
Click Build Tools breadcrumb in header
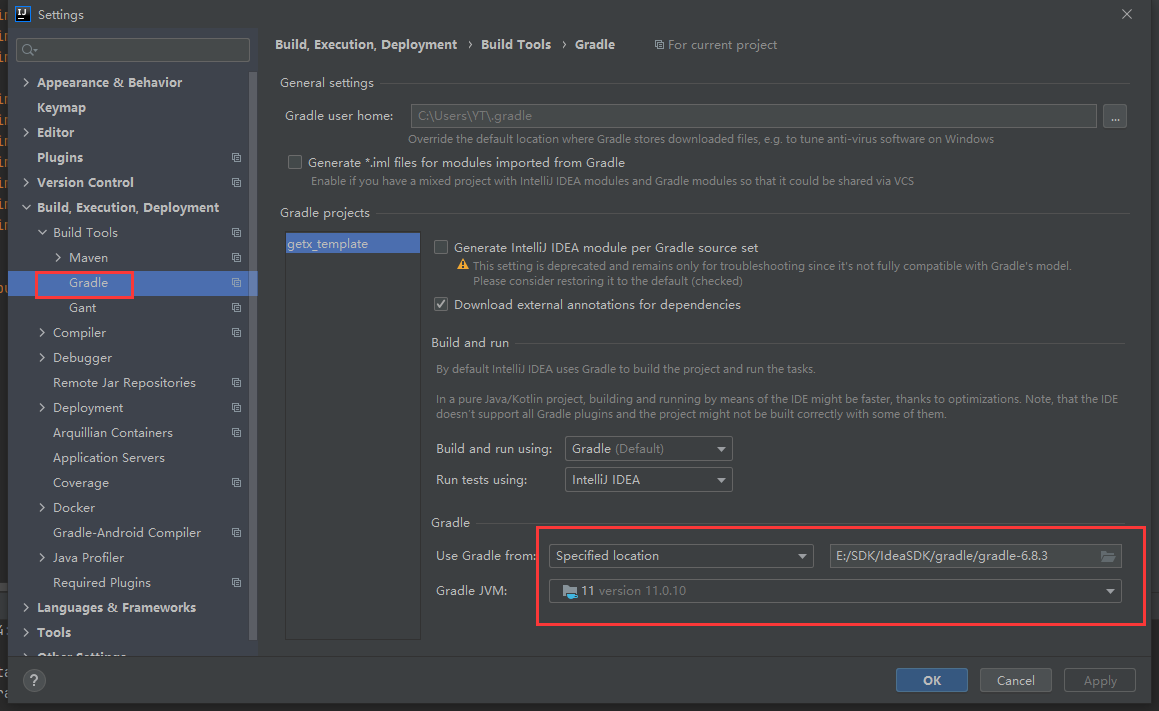coord(516,45)
